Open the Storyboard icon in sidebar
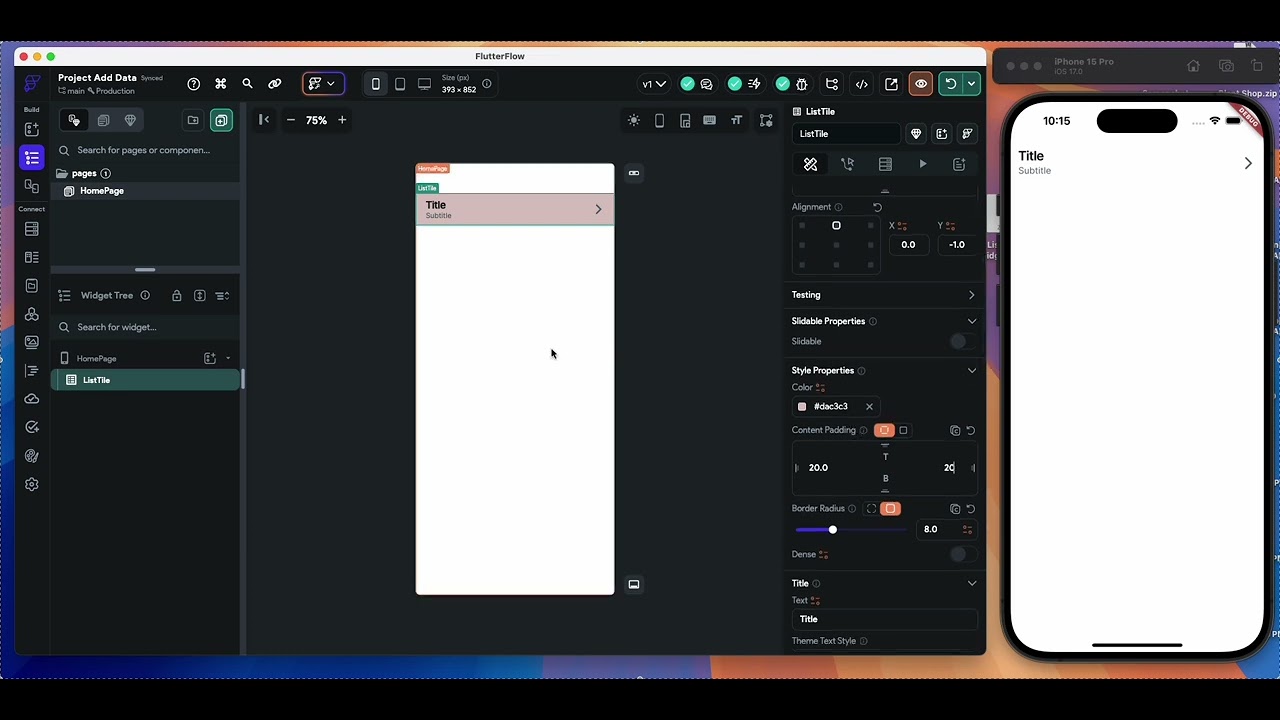The image size is (1280, 720). 32,186
